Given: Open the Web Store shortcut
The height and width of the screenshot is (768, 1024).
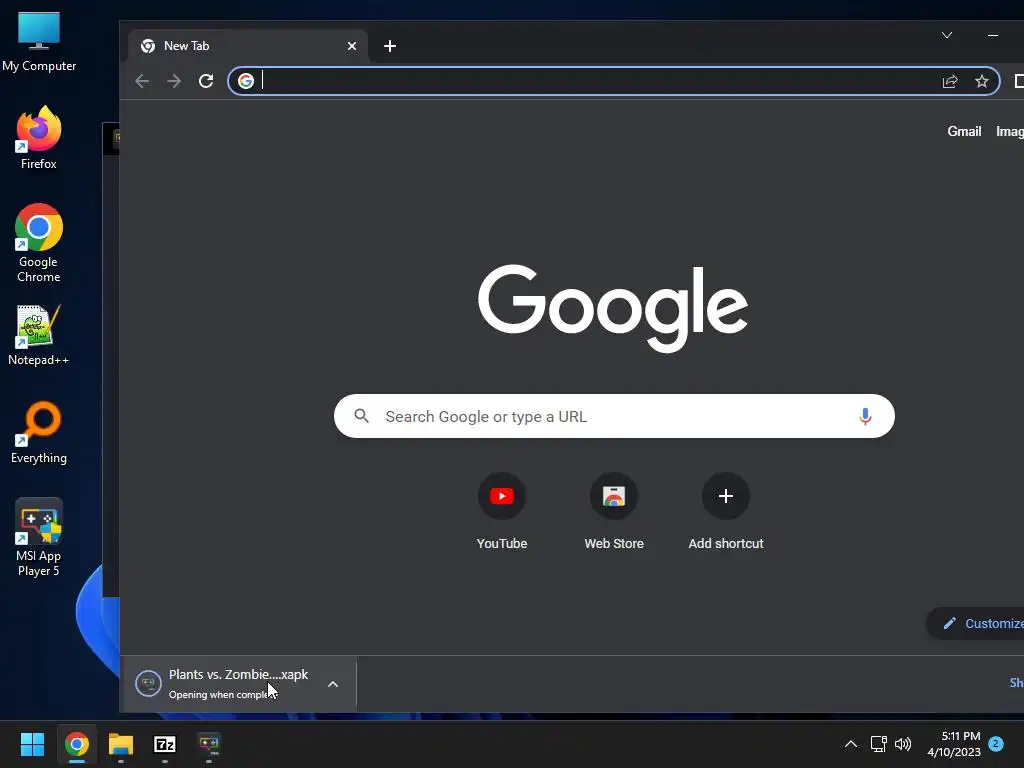Looking at the screenshot, I should coord(614,511).
